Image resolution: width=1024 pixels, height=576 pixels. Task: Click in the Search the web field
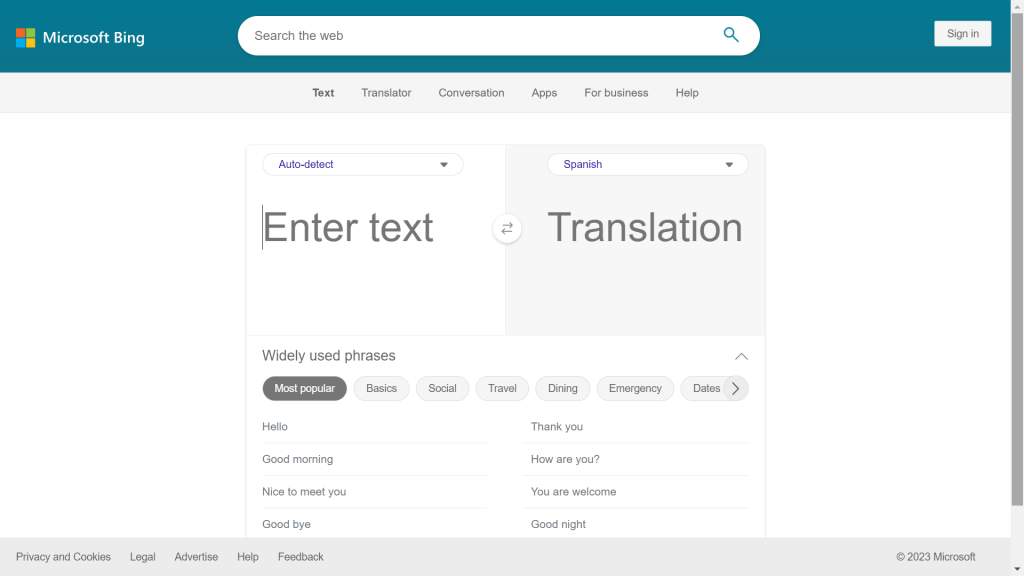[480, 36]
